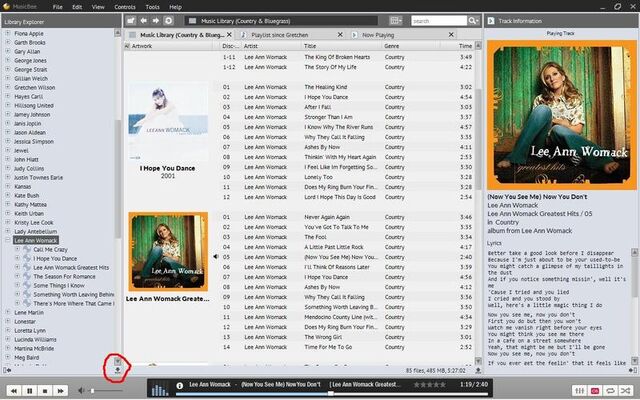The image size is (640, 400).
Task: Click the large Playing Track cover art
Action: [x=561, y=115]
